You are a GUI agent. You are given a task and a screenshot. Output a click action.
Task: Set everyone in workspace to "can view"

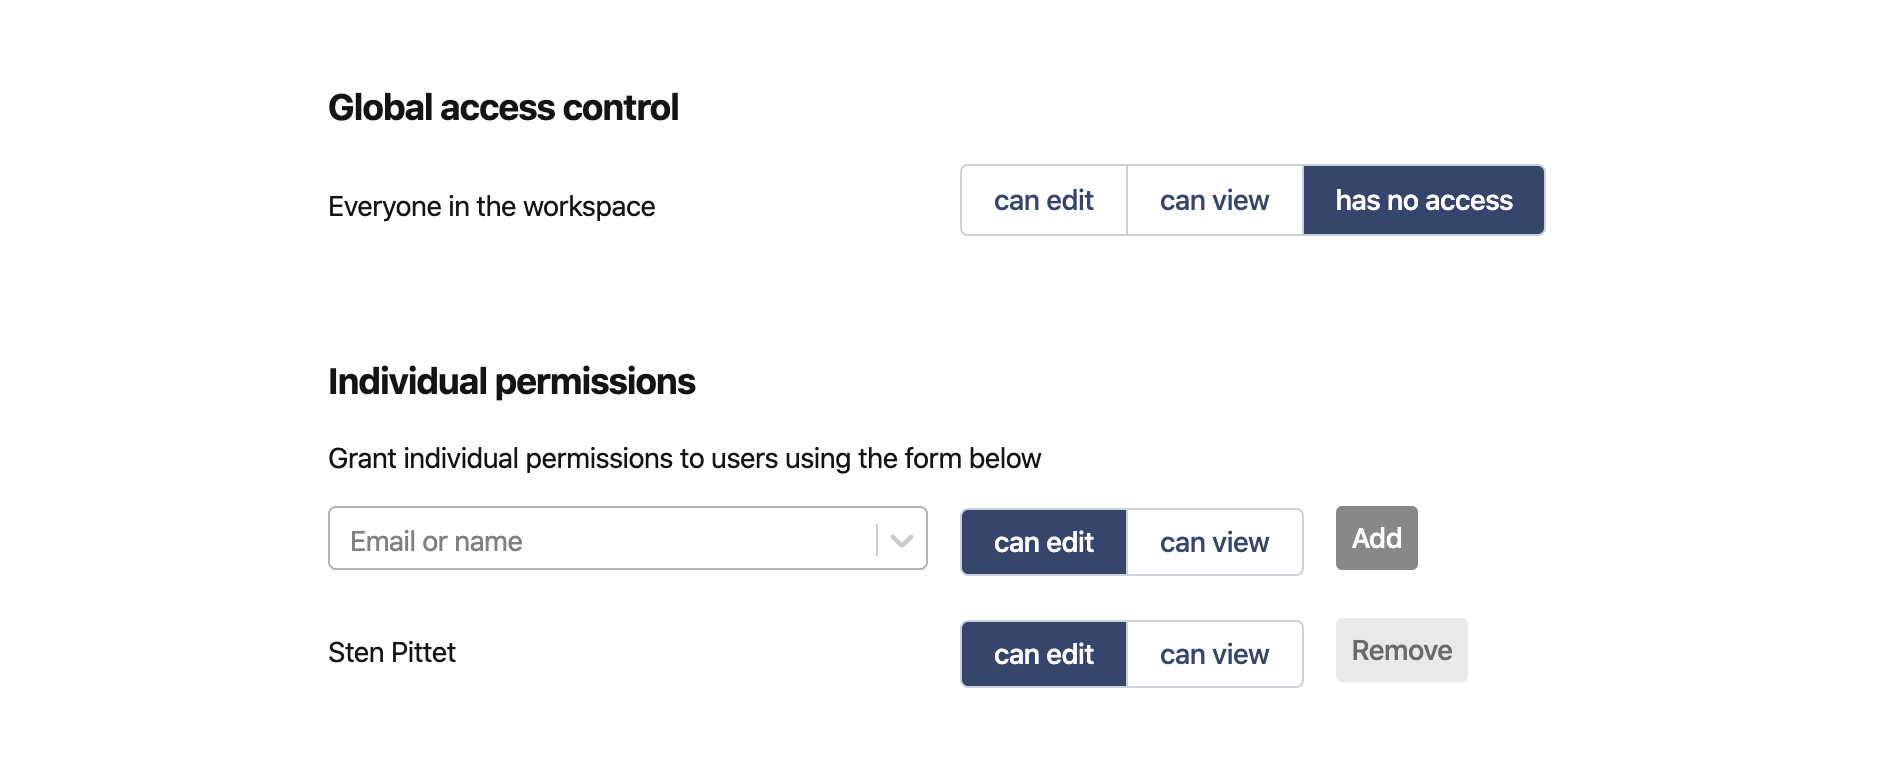point(1214,201)
